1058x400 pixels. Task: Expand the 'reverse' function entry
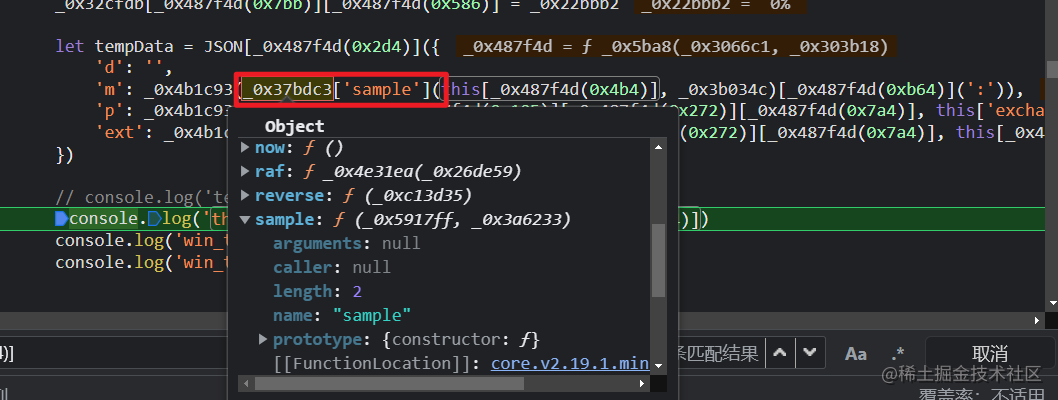(x=246, y=195)
